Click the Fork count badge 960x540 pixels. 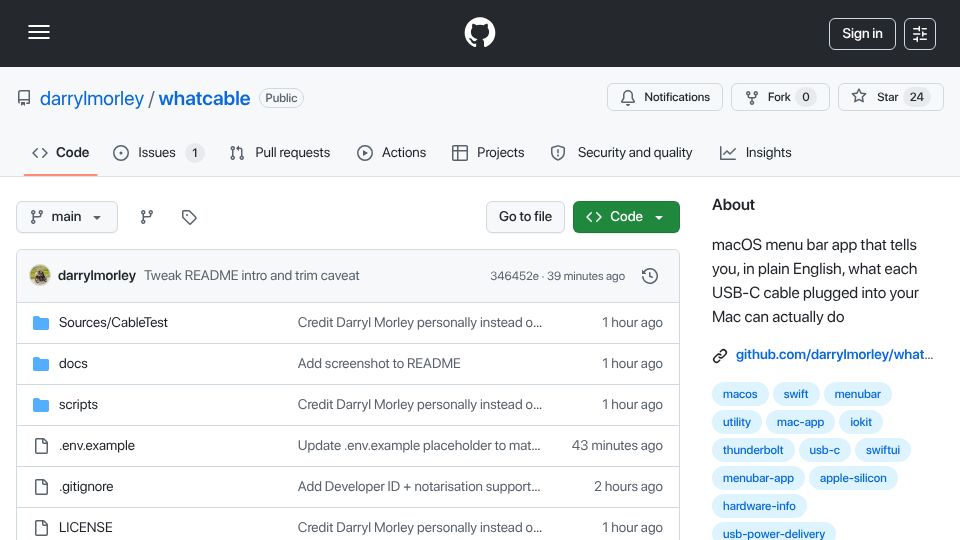[x=806, y=97]
